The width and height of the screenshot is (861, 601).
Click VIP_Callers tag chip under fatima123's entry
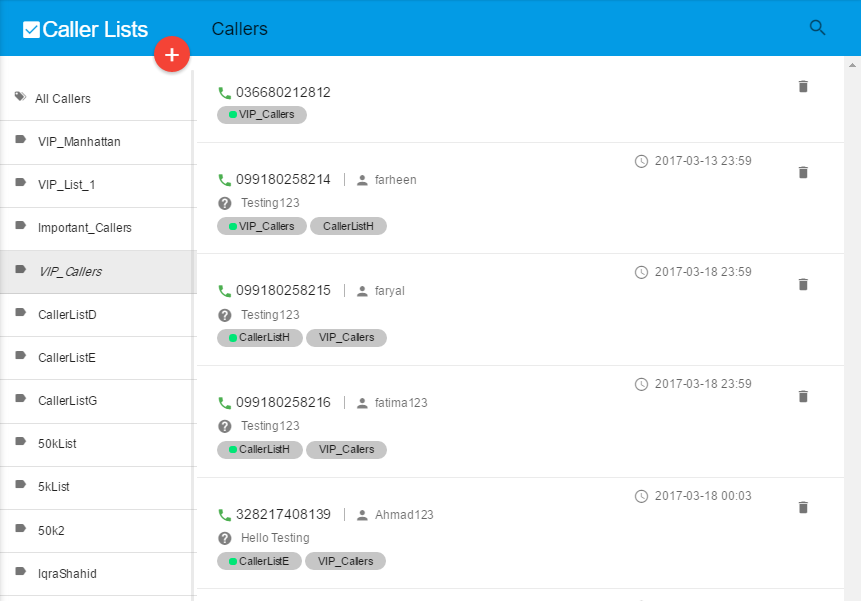(346, 450)
